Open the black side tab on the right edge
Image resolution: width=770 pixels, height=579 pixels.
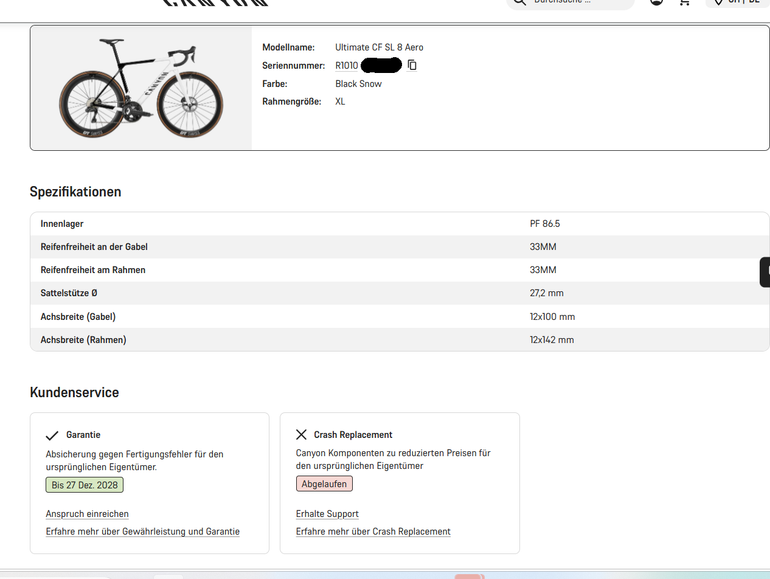765,272
